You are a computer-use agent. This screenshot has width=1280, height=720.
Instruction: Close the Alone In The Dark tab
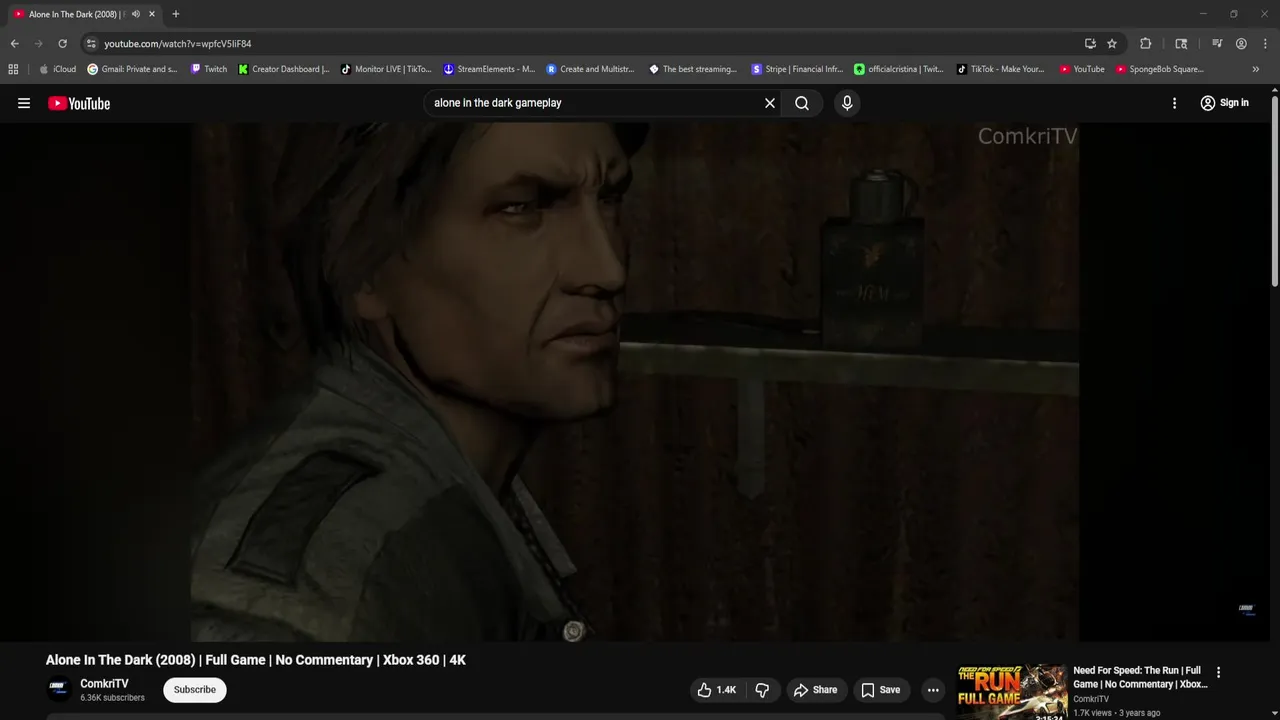[x=152, y=14]
